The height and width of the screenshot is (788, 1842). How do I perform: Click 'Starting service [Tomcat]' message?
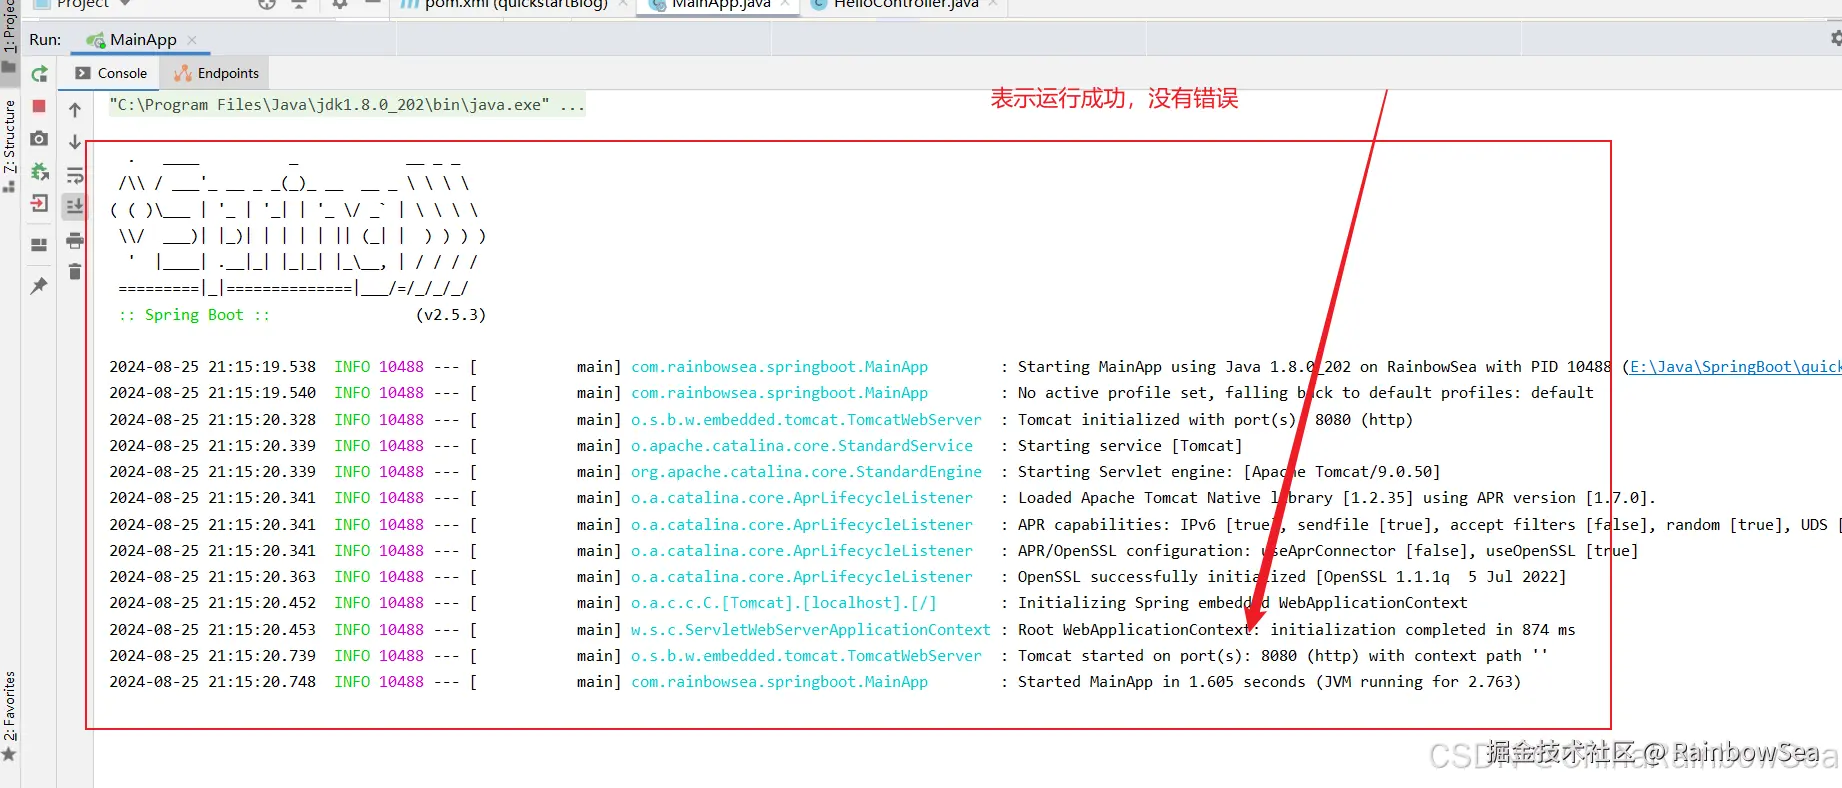click(1130, 446)
